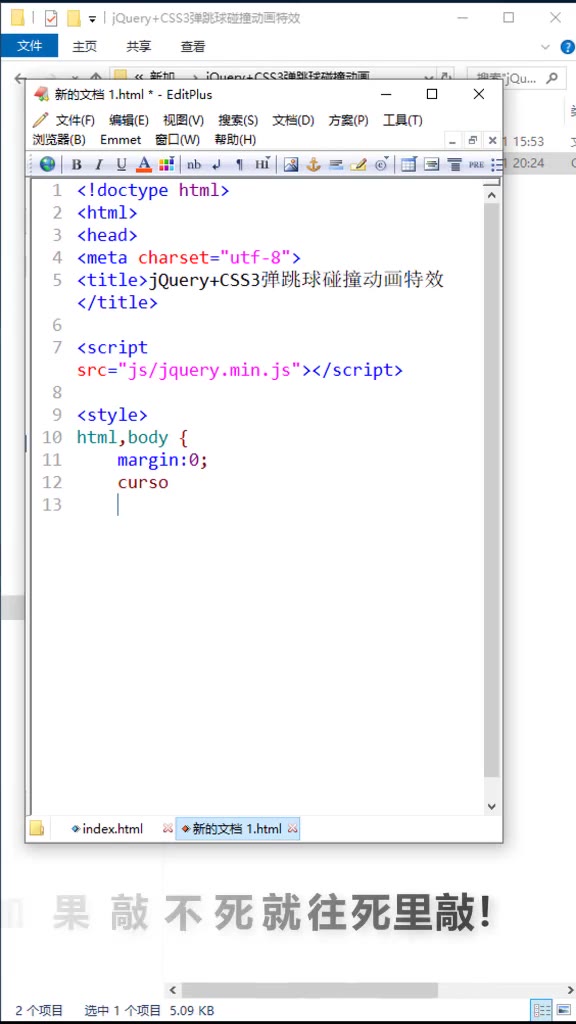
Task: Click the editor vertical scrollbar down arrow
Action: [x=492, y=807]
